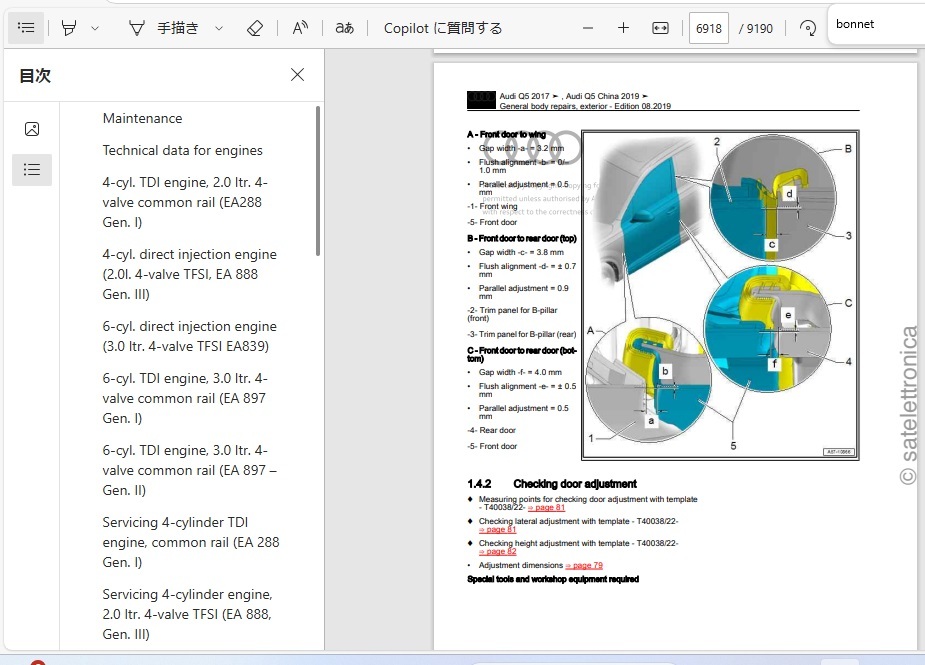Click Special tools and workshop equipment required text
Image resolution: width=925 pixels, height=665 pixels.
coord(553,579)
